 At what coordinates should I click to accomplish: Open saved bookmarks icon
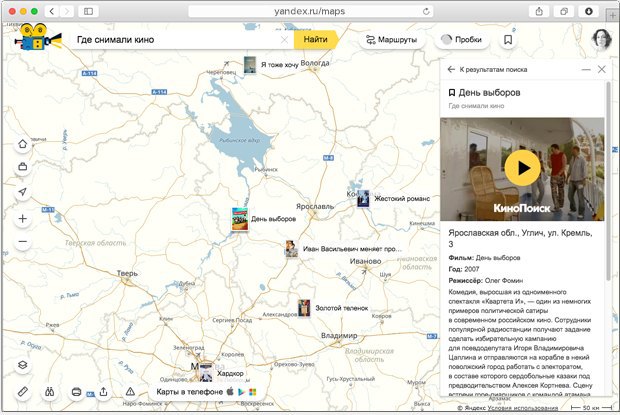click(x=508, y=40)
